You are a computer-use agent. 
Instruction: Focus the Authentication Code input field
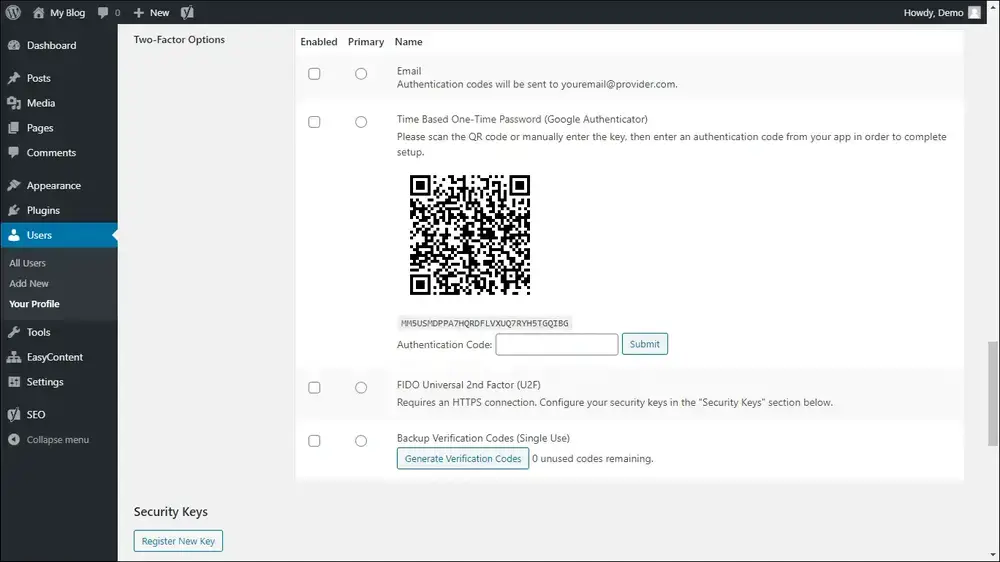click(557, 344)
